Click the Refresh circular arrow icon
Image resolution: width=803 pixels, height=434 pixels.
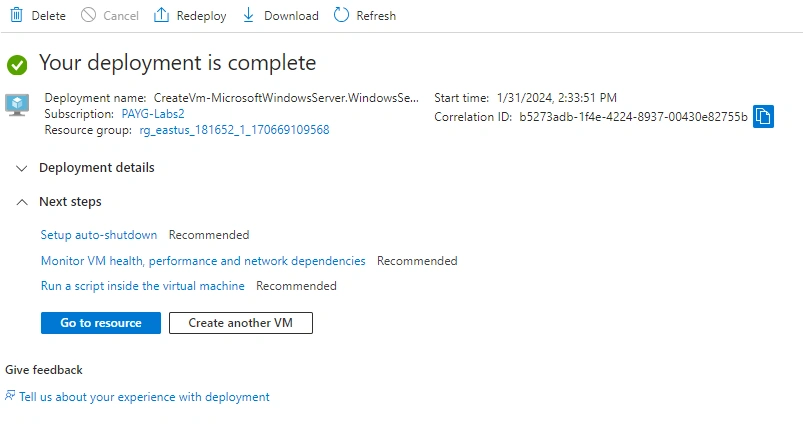(341, 15)
